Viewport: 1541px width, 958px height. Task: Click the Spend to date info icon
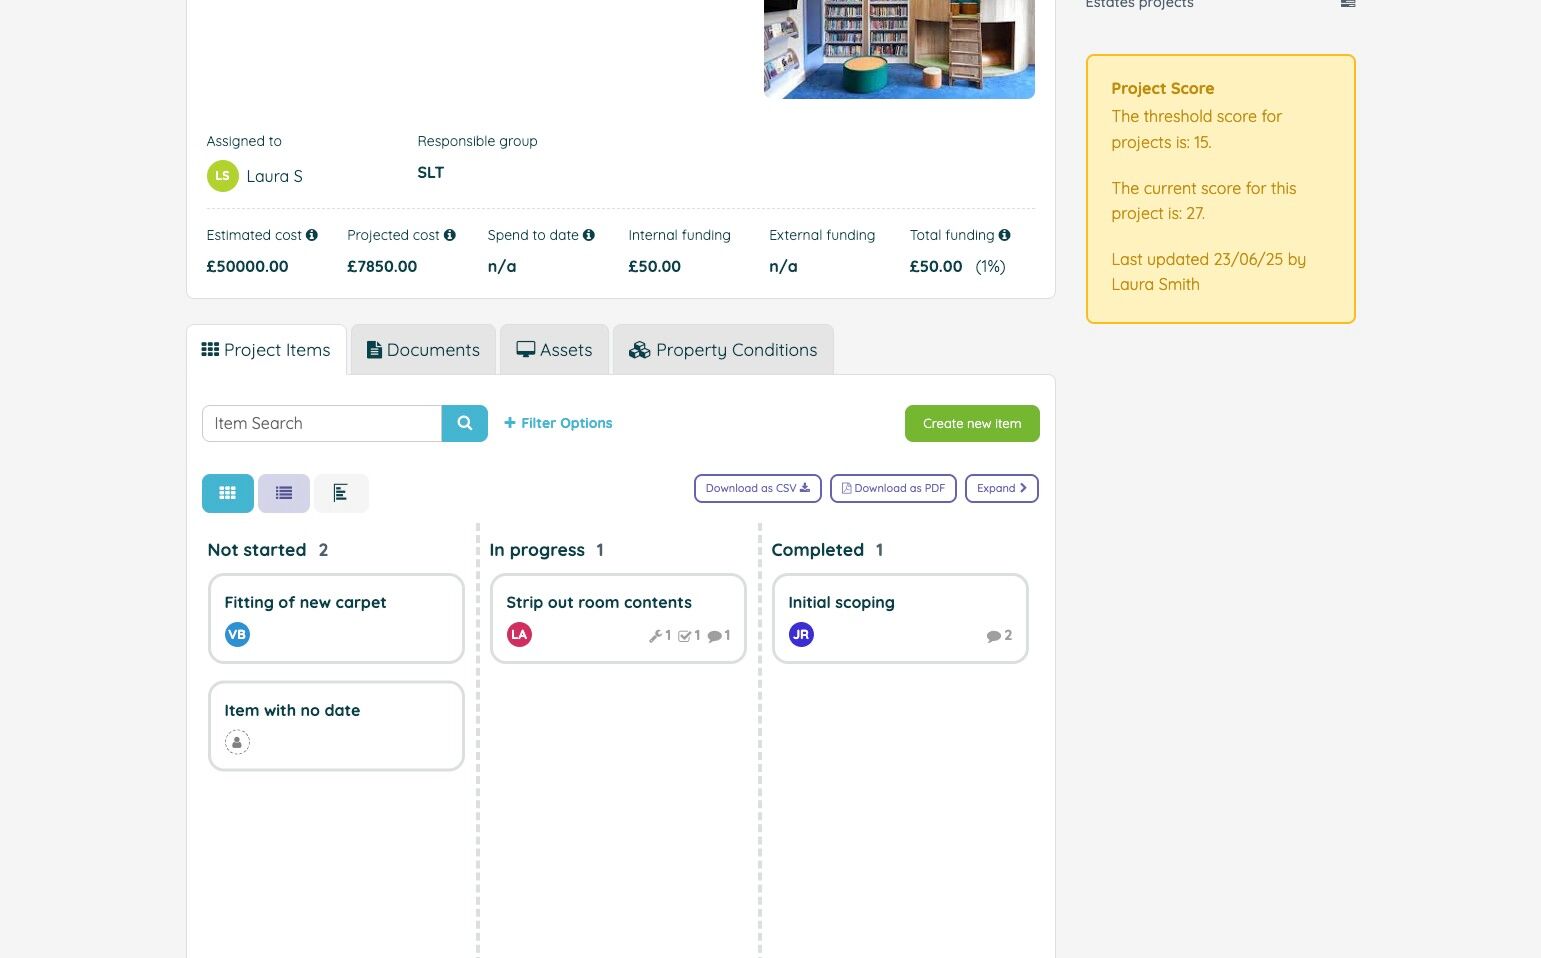pyautogui.click(x=589, y=235)
